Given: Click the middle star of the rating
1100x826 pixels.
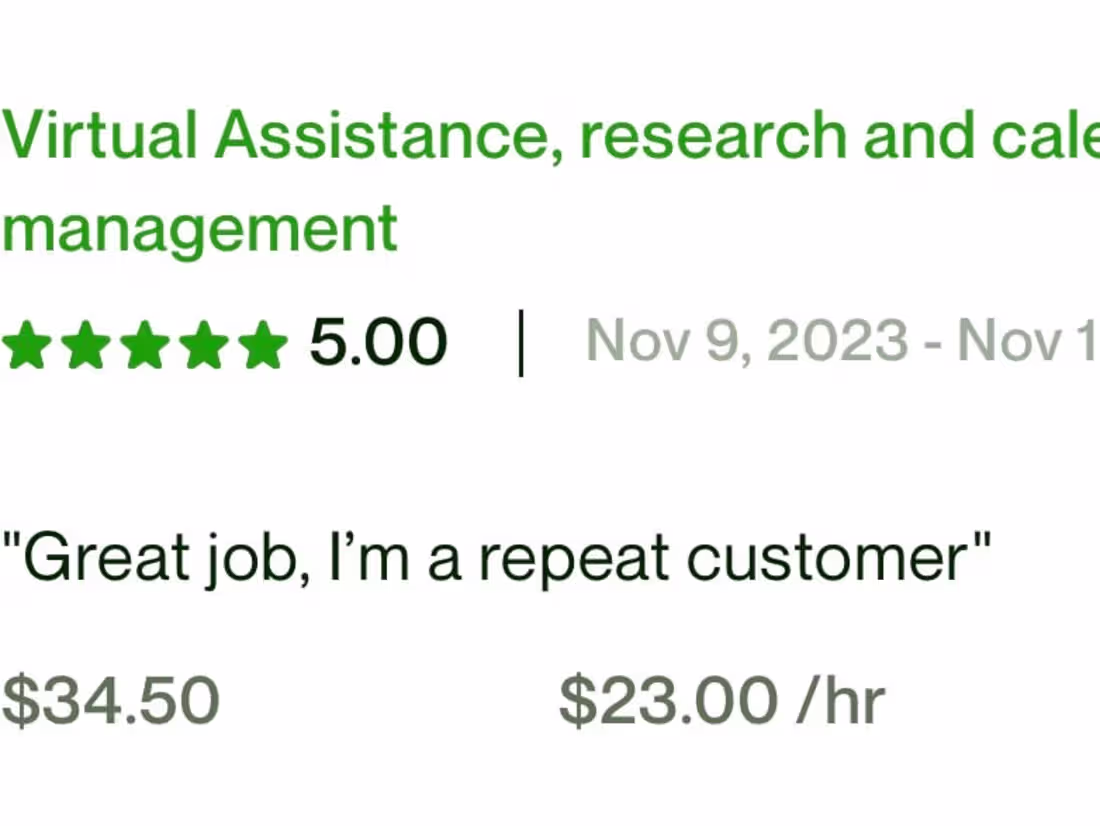Looking at the screenshot, I should (x=144, y=344).
